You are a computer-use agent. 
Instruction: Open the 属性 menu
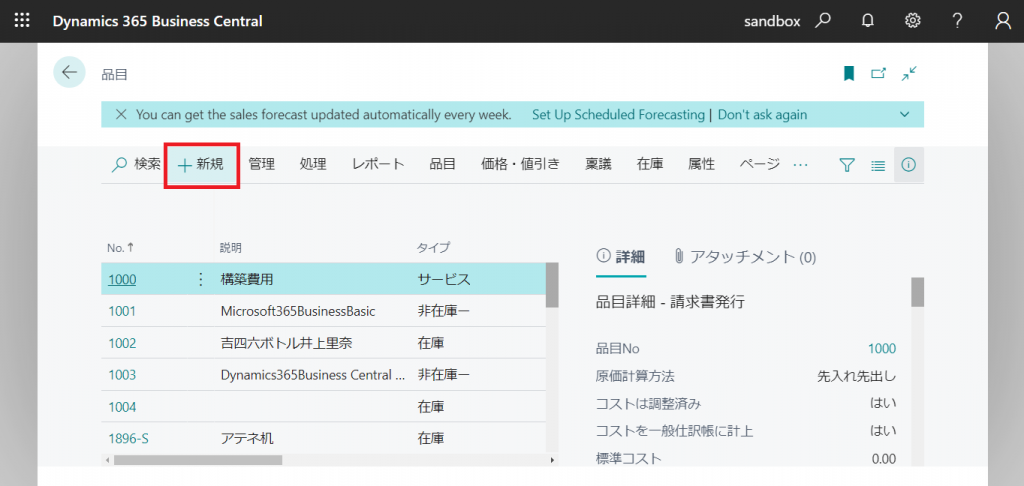coord(701,165)
